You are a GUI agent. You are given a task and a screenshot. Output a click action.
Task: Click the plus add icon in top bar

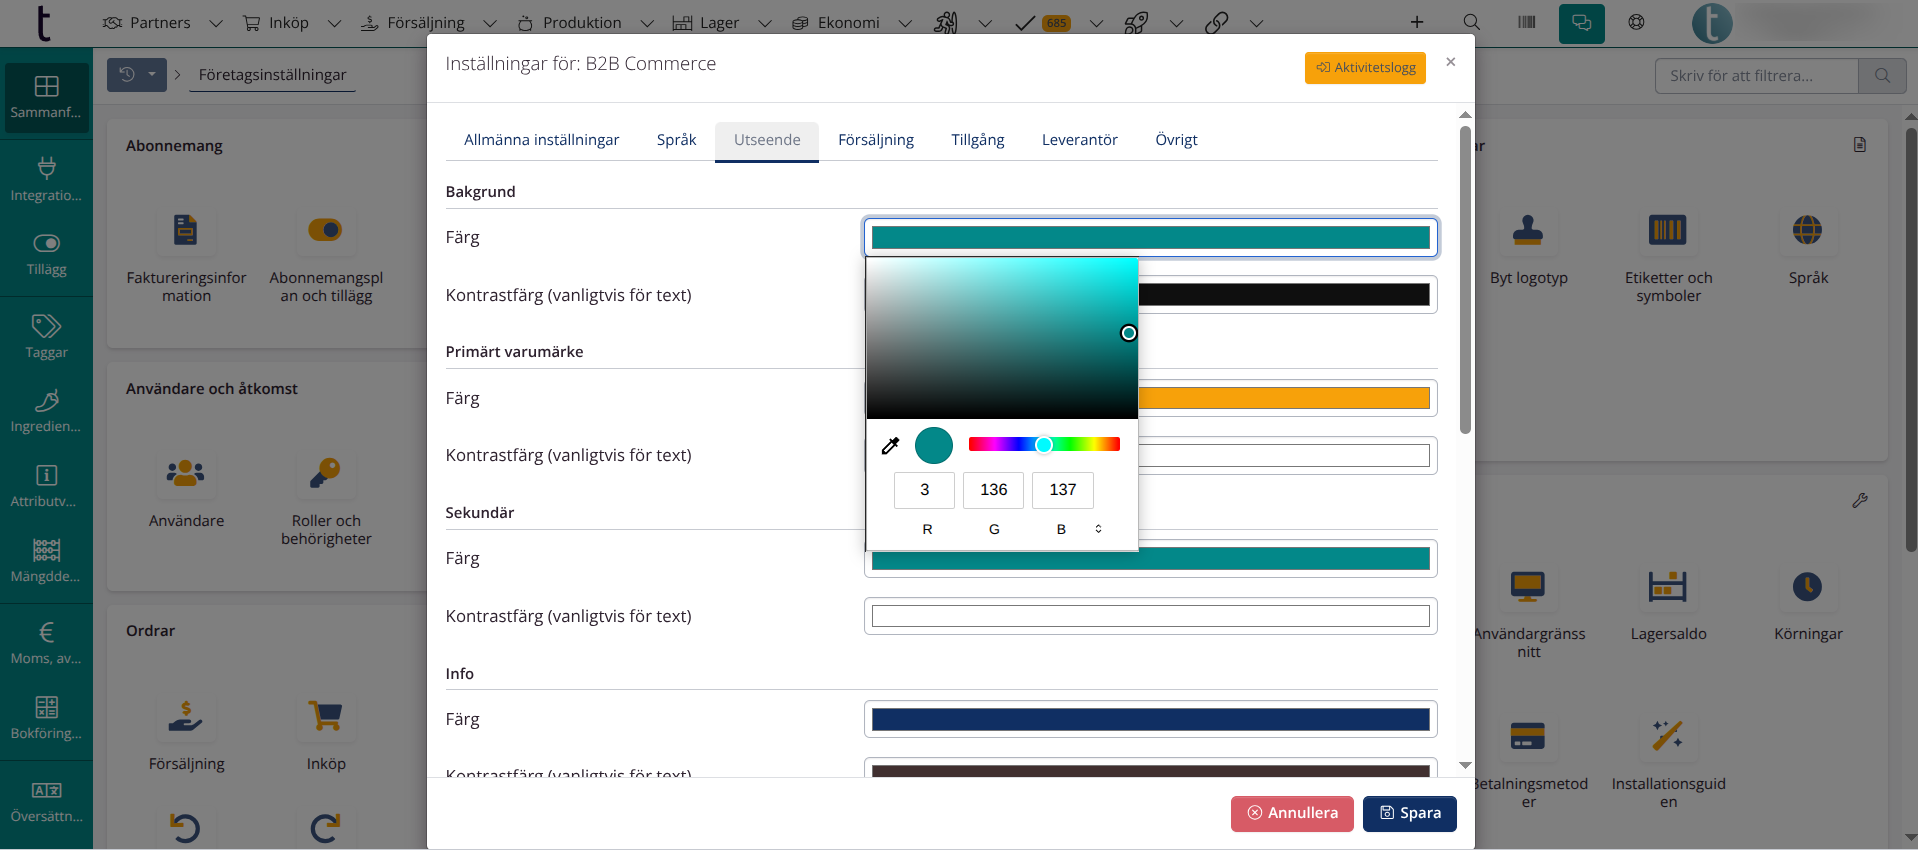[1416, 22]
